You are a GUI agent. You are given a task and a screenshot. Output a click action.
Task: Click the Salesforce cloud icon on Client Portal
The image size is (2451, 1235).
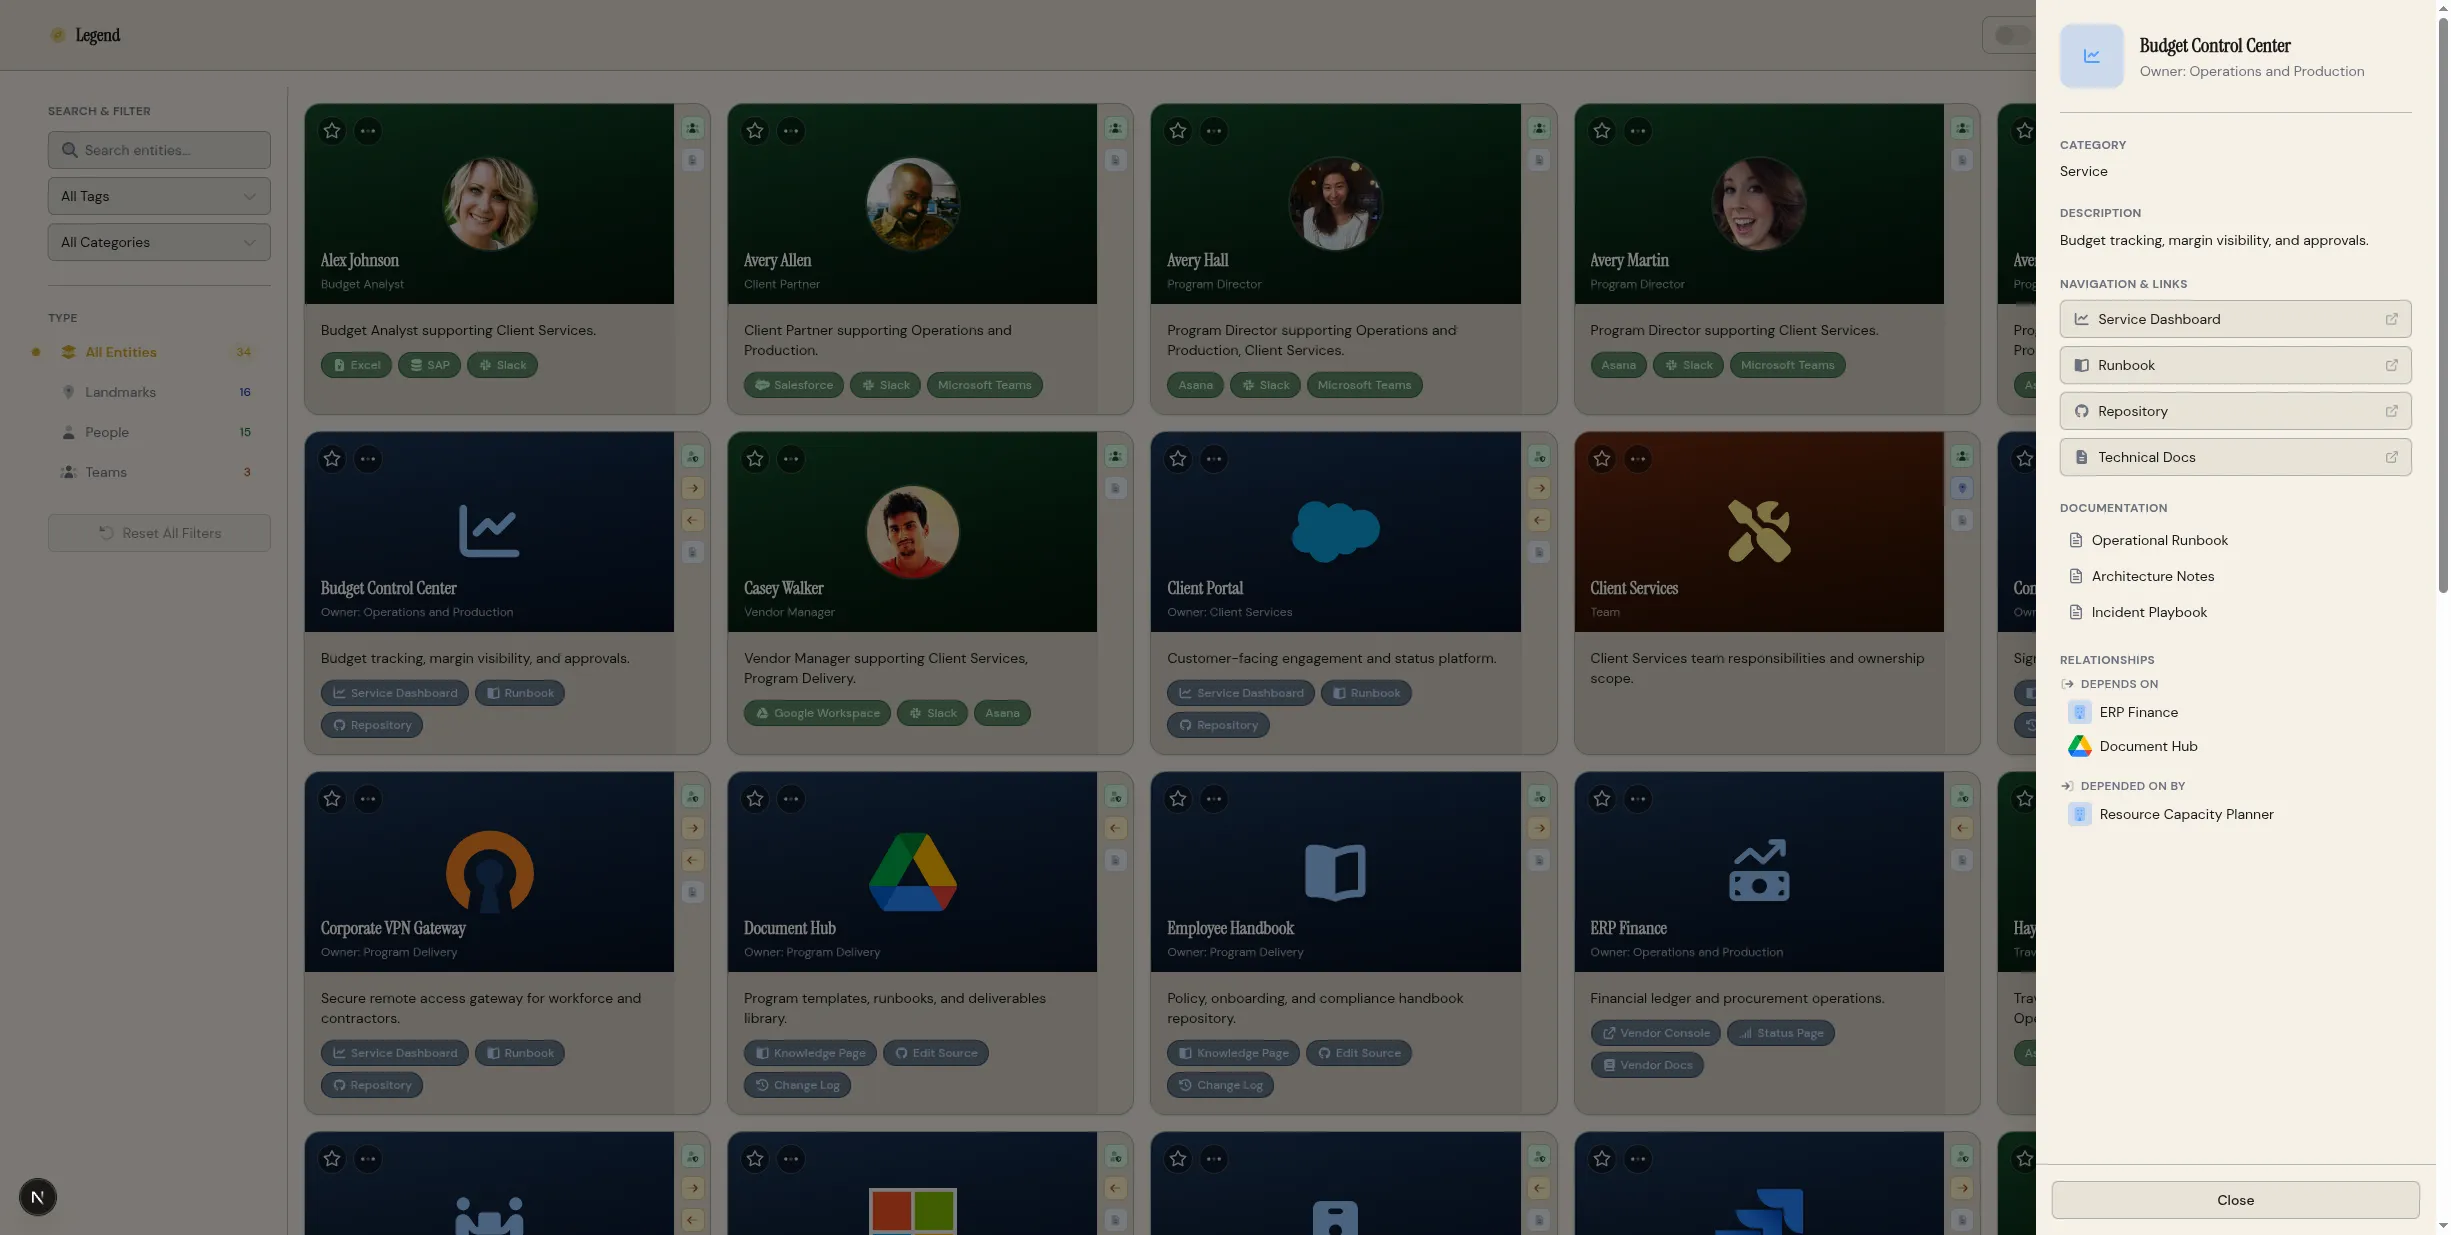click(1335, 531)
